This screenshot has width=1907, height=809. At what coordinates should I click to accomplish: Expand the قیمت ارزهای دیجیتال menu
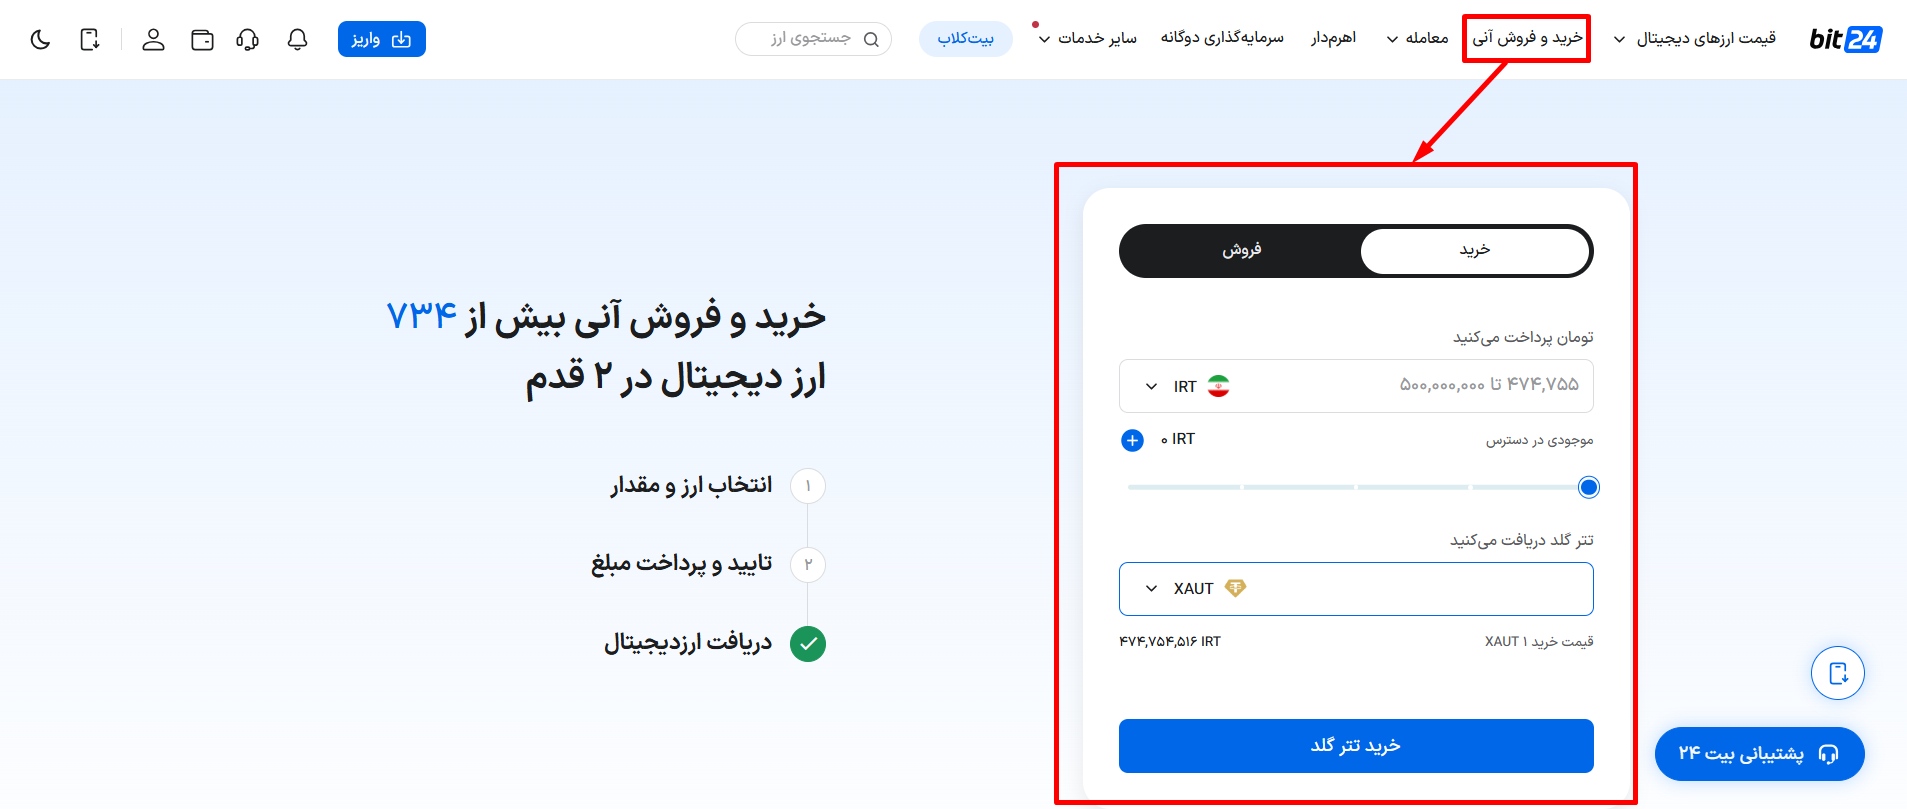click(x=1695, y=38)
